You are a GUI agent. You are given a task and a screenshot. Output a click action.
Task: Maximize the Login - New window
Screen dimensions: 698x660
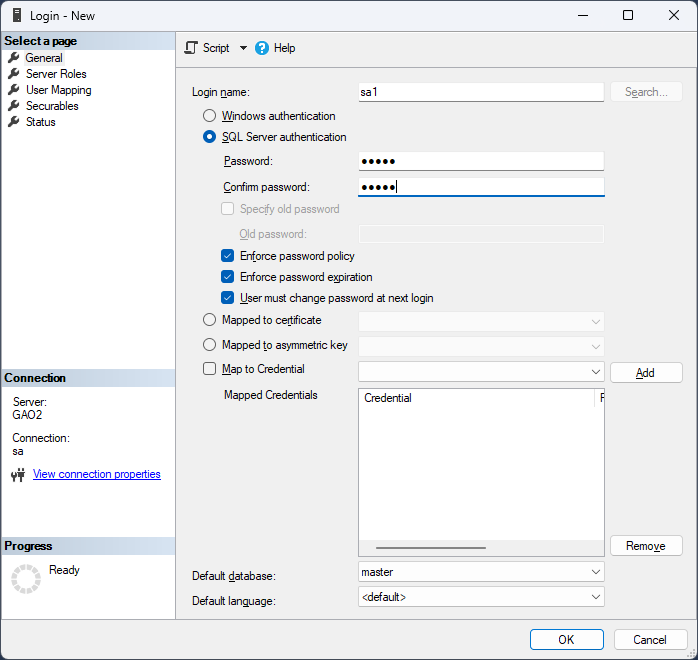click(x=628, y=15)
